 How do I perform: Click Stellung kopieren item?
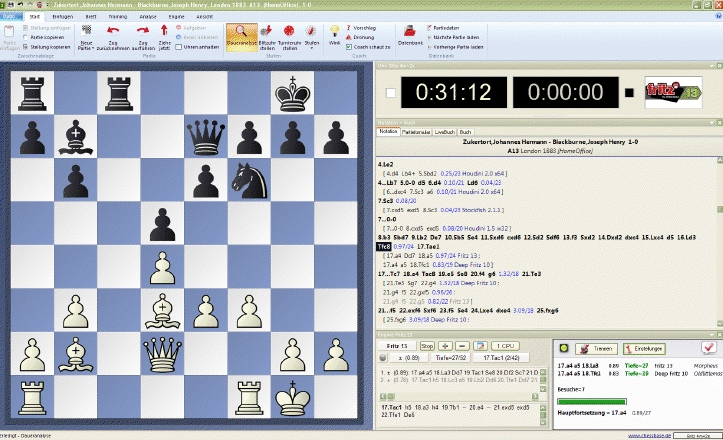(47, 47)
